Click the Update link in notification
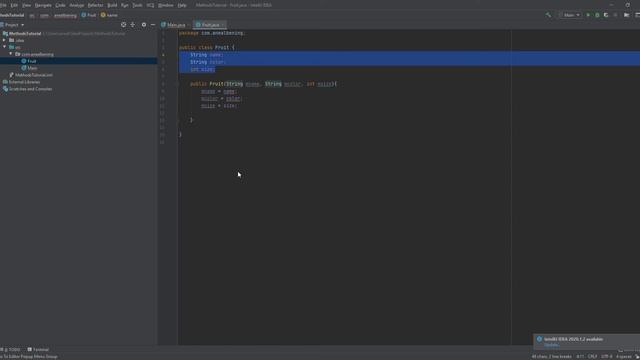The width and height of the screenshot is (640, 360). [x=551, y=345]
